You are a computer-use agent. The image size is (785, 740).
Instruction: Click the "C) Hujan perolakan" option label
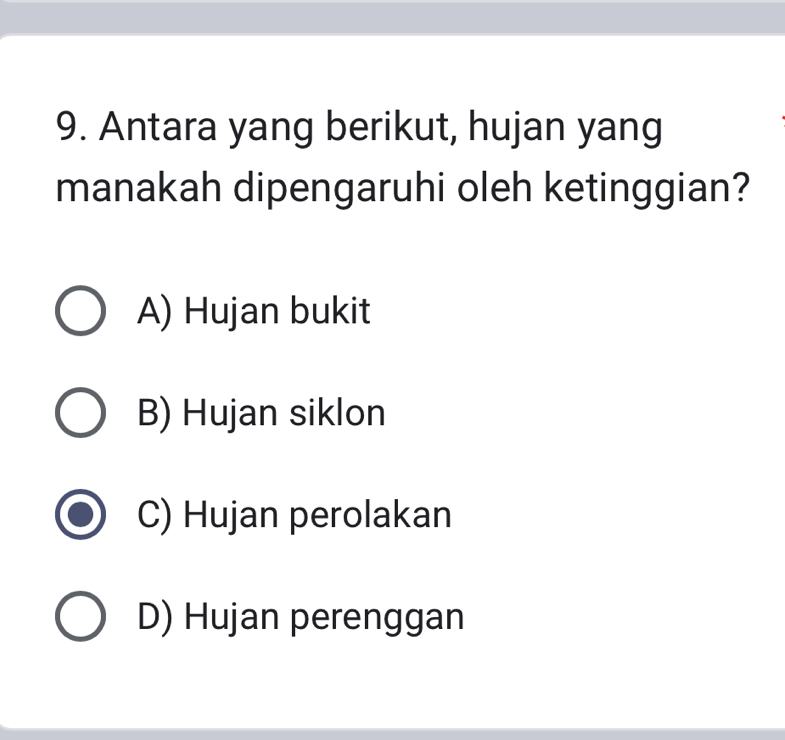295,515
